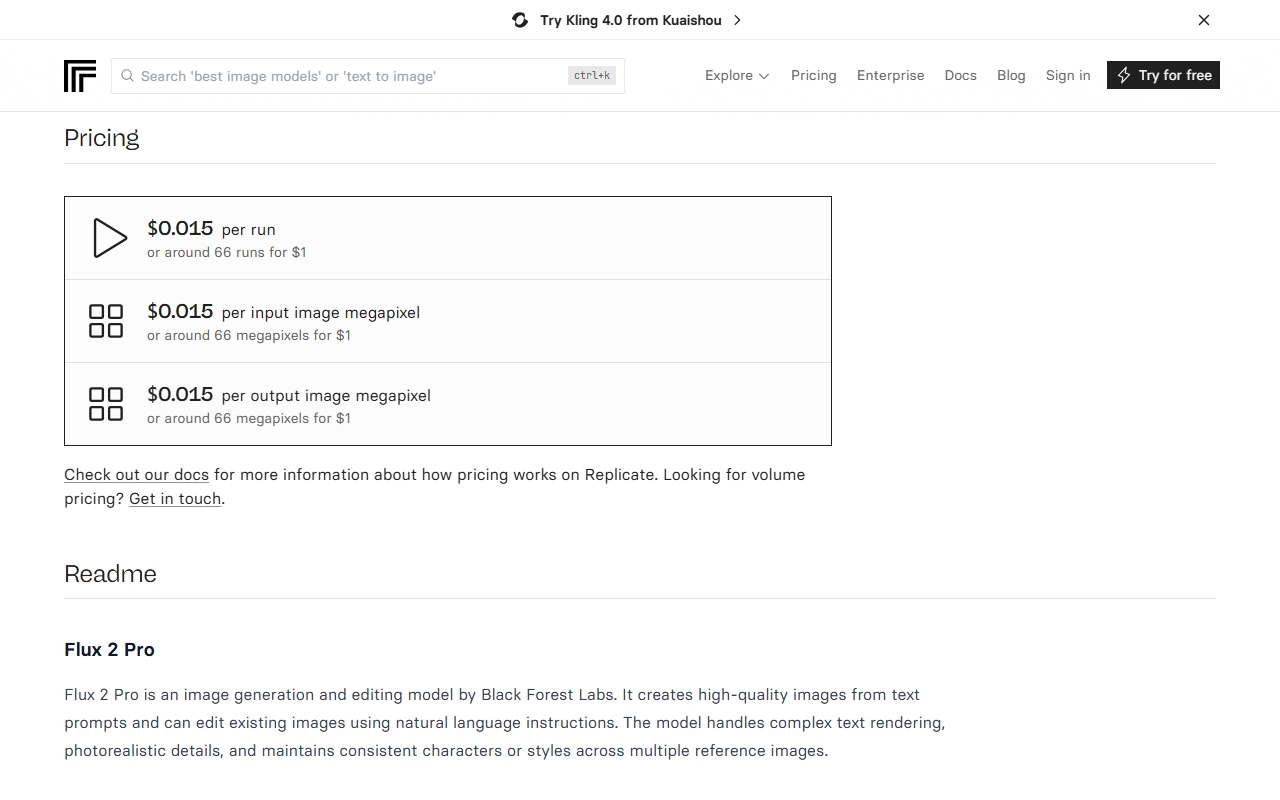The height and width of the screenshot is (800, 1280).
Task: Click the Flux 2 Pro readme title
Action: point(110,649)
